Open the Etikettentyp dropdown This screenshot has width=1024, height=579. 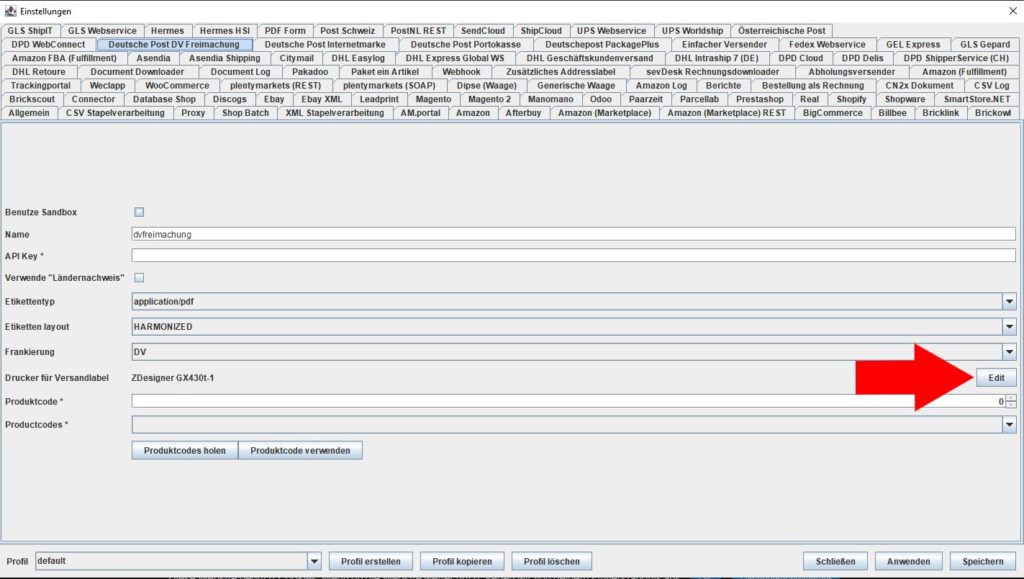(x=1009, y=302)
